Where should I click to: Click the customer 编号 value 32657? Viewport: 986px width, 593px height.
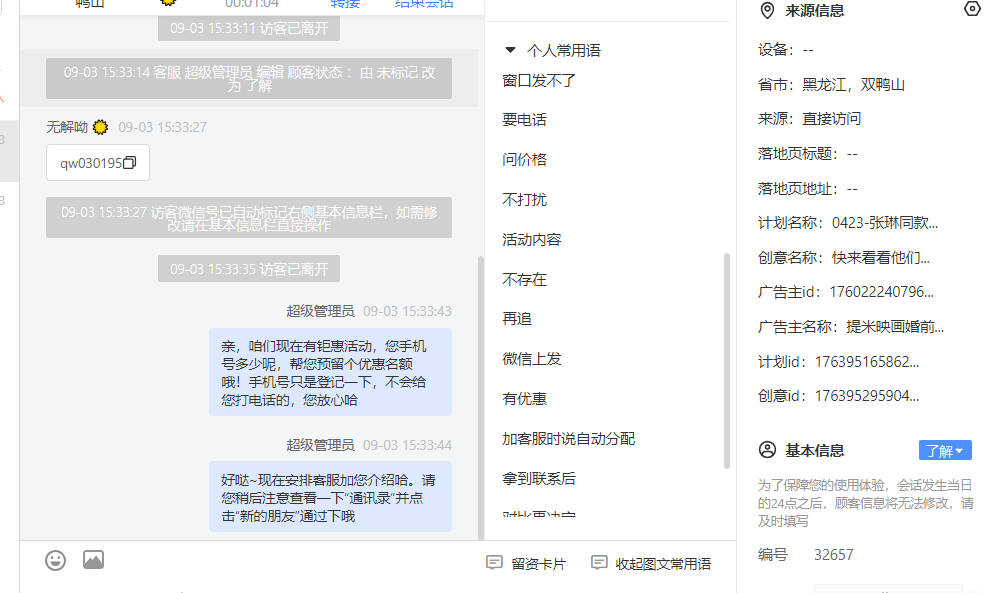[834, 555]
